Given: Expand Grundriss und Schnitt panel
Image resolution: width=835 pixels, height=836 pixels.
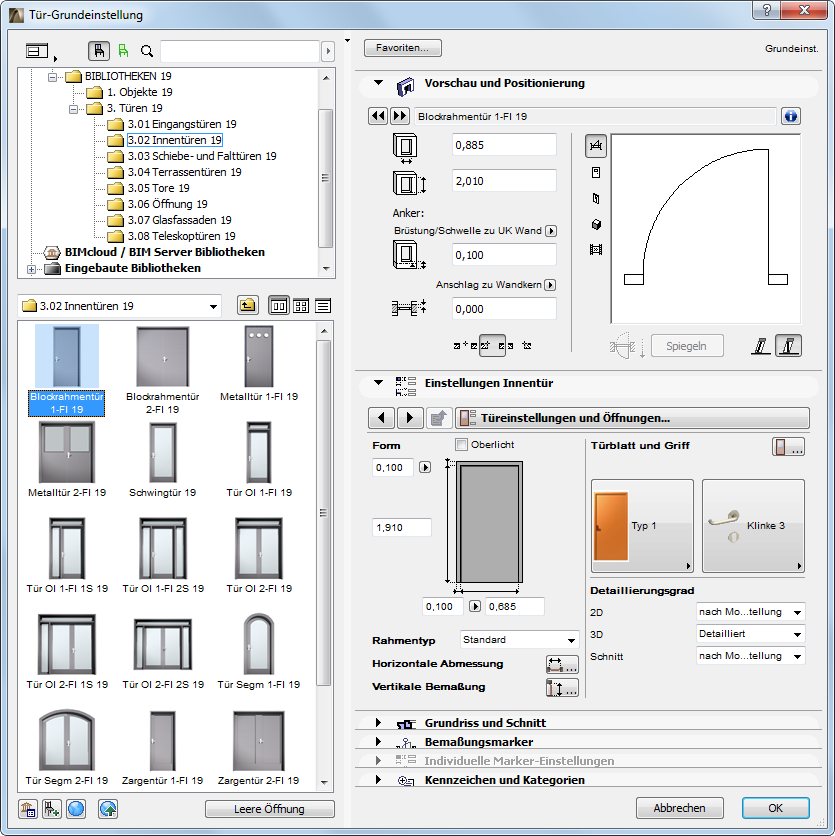Looking at the screenshot, I should [378, 722].
